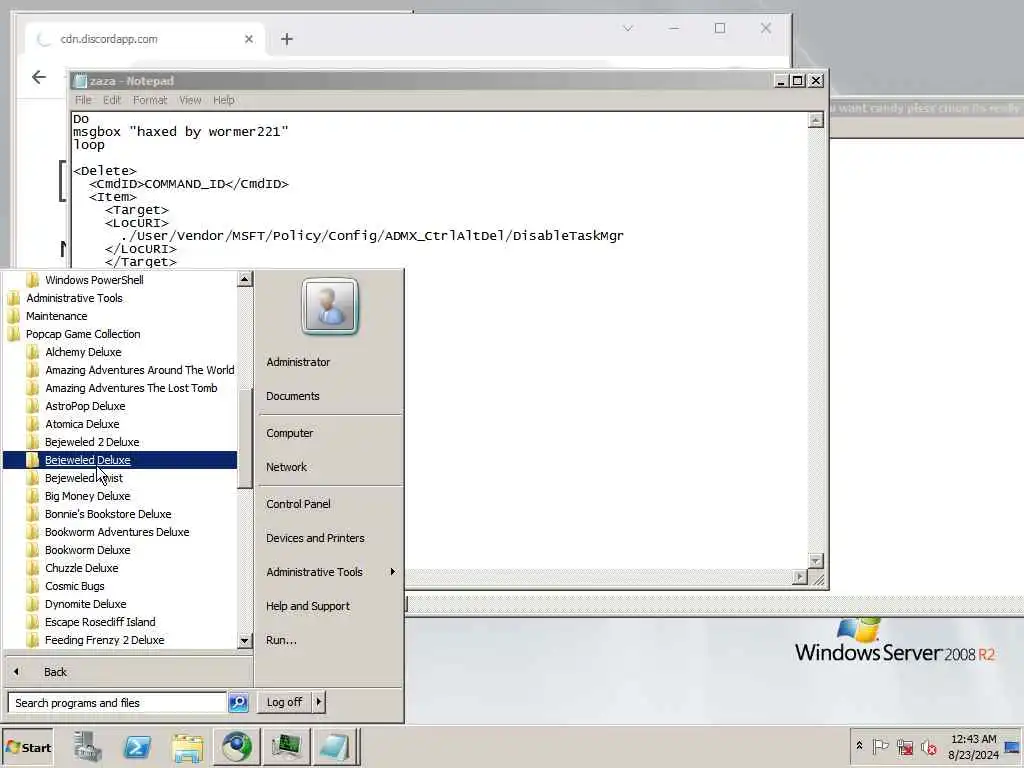Open the AstroPop Deluxe folder
This screenshot has width=1024, height=768.
click(85, 406)
